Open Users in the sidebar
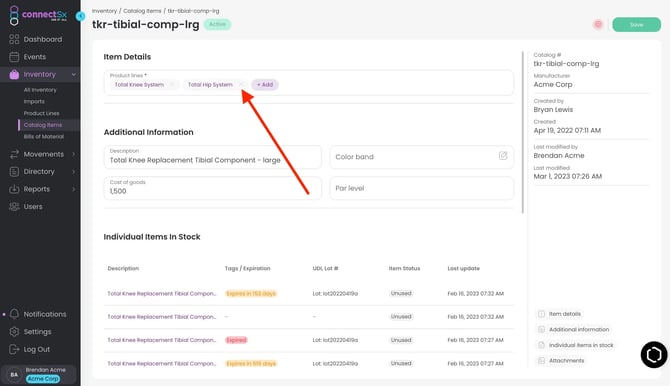This screenshot has width=670, height=386. [33, 206]
